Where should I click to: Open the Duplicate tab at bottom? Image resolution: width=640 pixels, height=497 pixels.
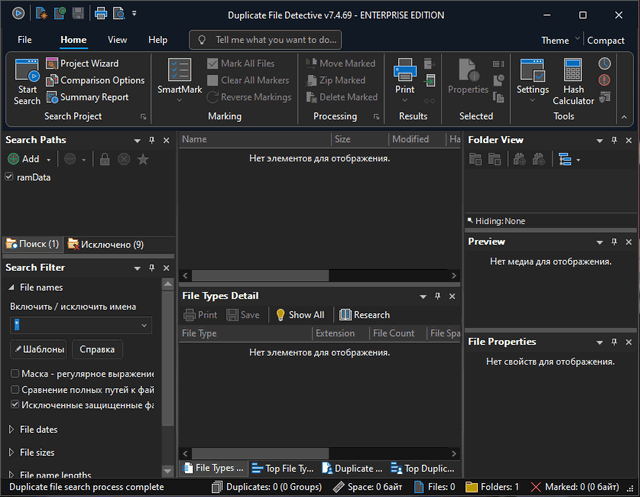353,468
